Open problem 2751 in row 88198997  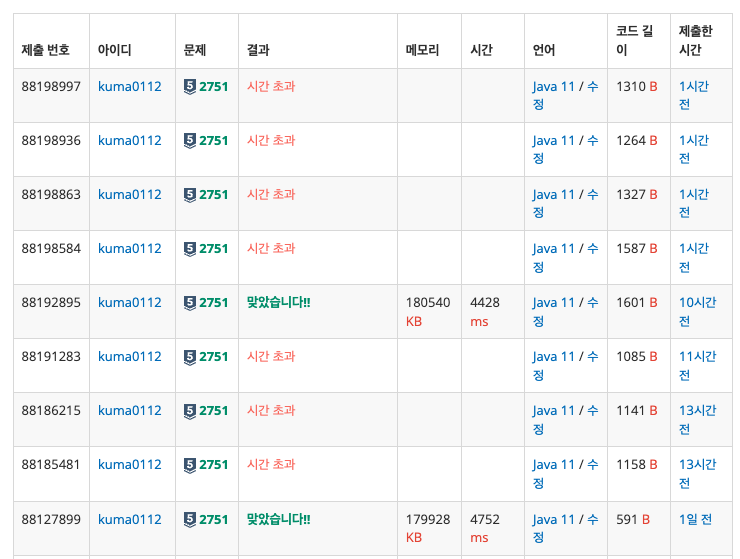click(214, 86)
